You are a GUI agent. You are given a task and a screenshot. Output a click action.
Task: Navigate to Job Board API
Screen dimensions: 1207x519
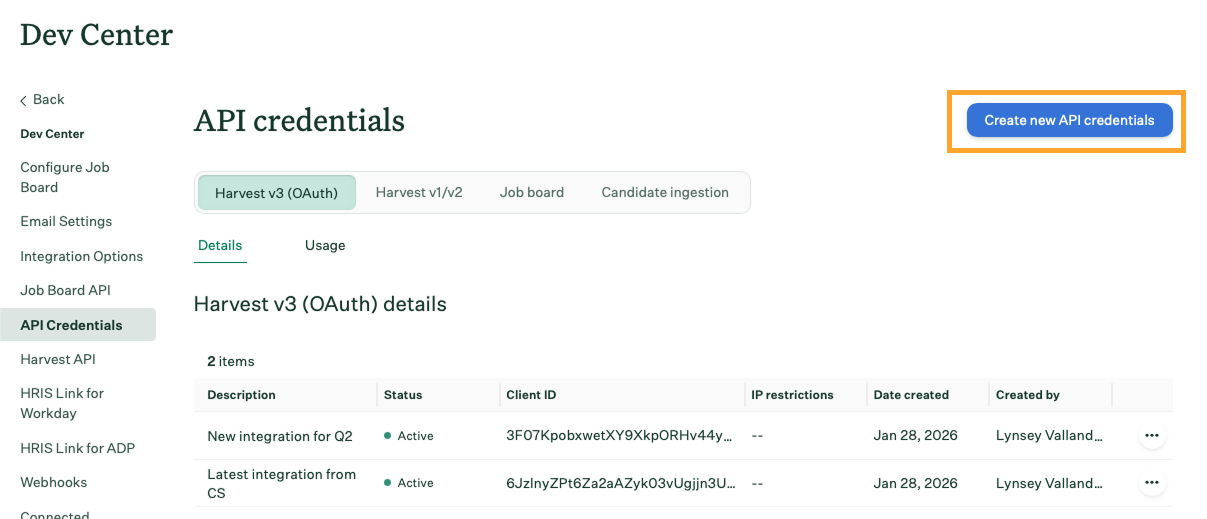click(65, 291)
